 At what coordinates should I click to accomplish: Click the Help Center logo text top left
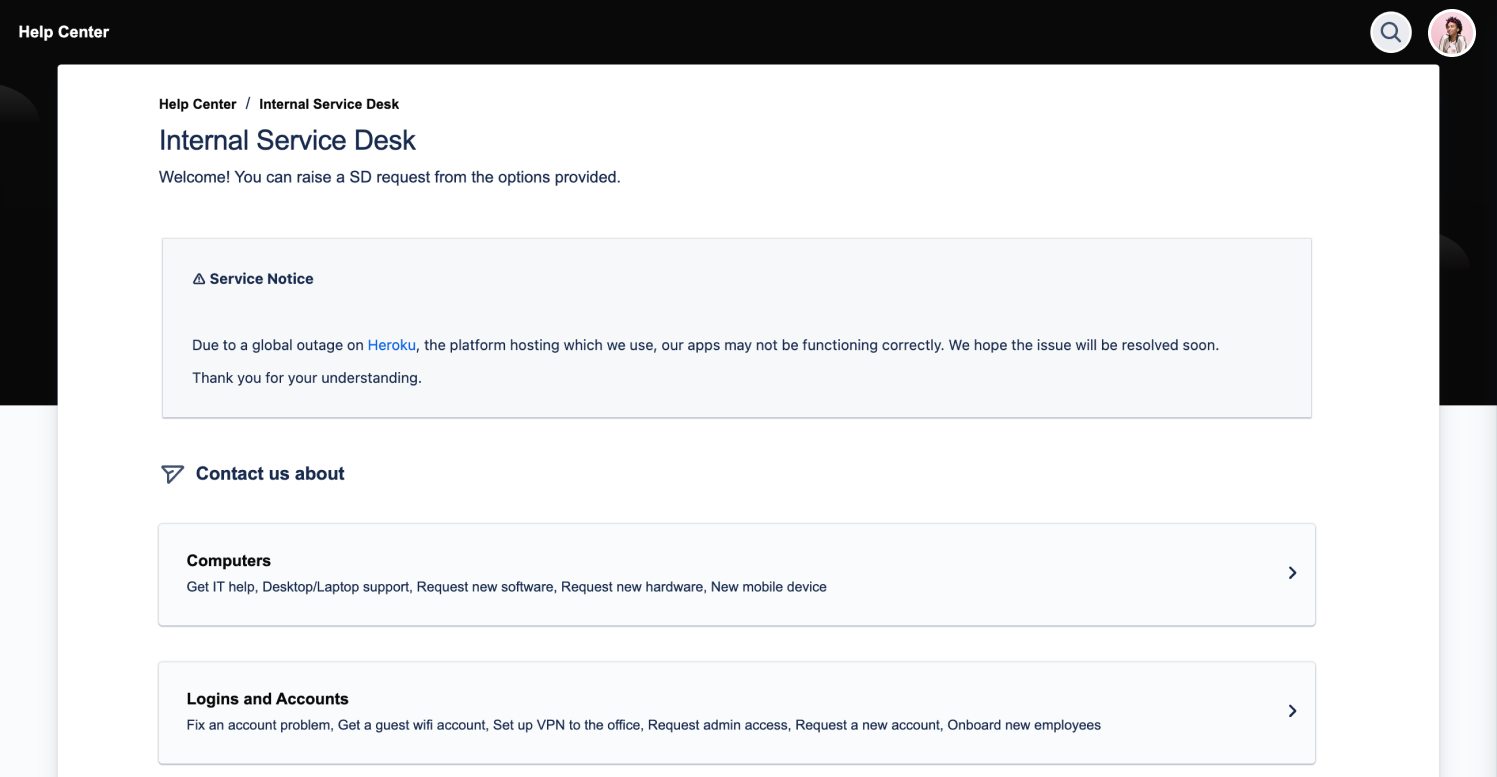point(63,31)
